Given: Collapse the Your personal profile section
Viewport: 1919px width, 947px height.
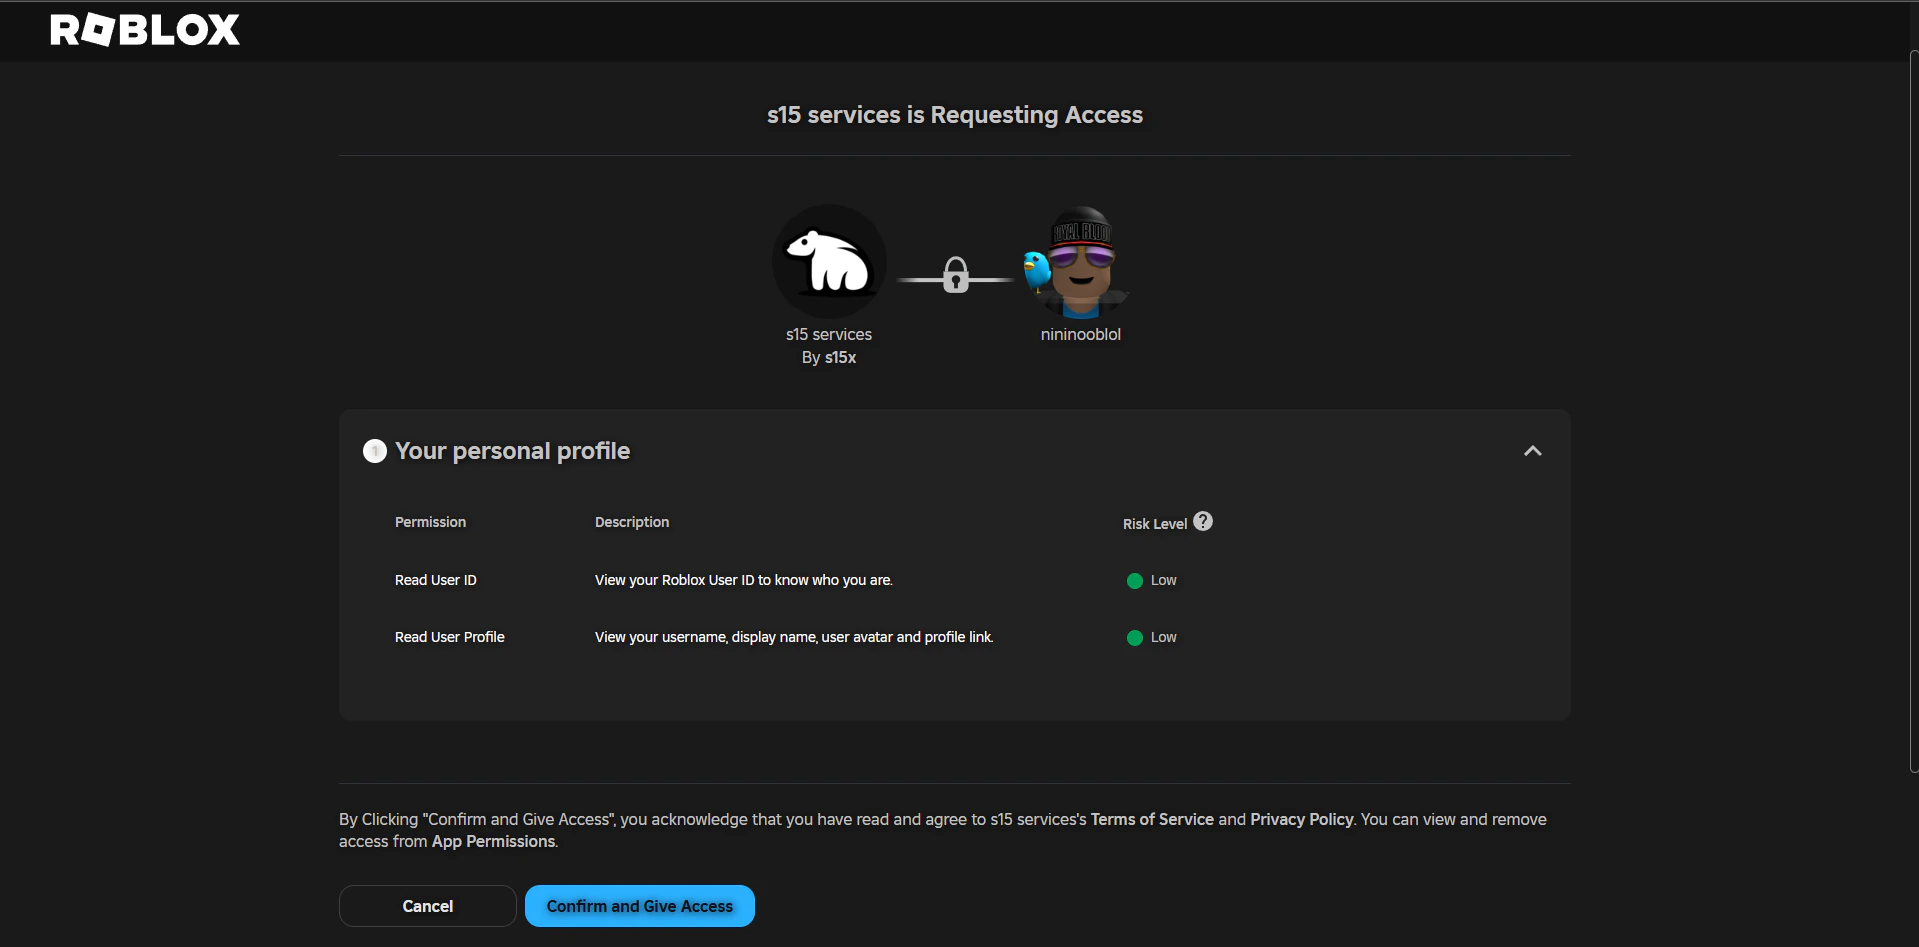Looking at the screenshot, I should (x=1532, y=451).
